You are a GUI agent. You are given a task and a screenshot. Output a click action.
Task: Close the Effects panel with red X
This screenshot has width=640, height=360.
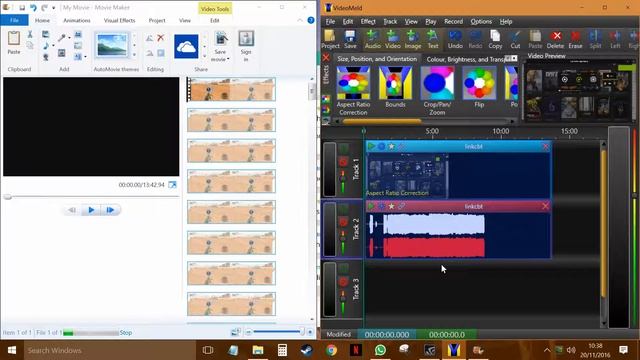[x=326, y=58]
